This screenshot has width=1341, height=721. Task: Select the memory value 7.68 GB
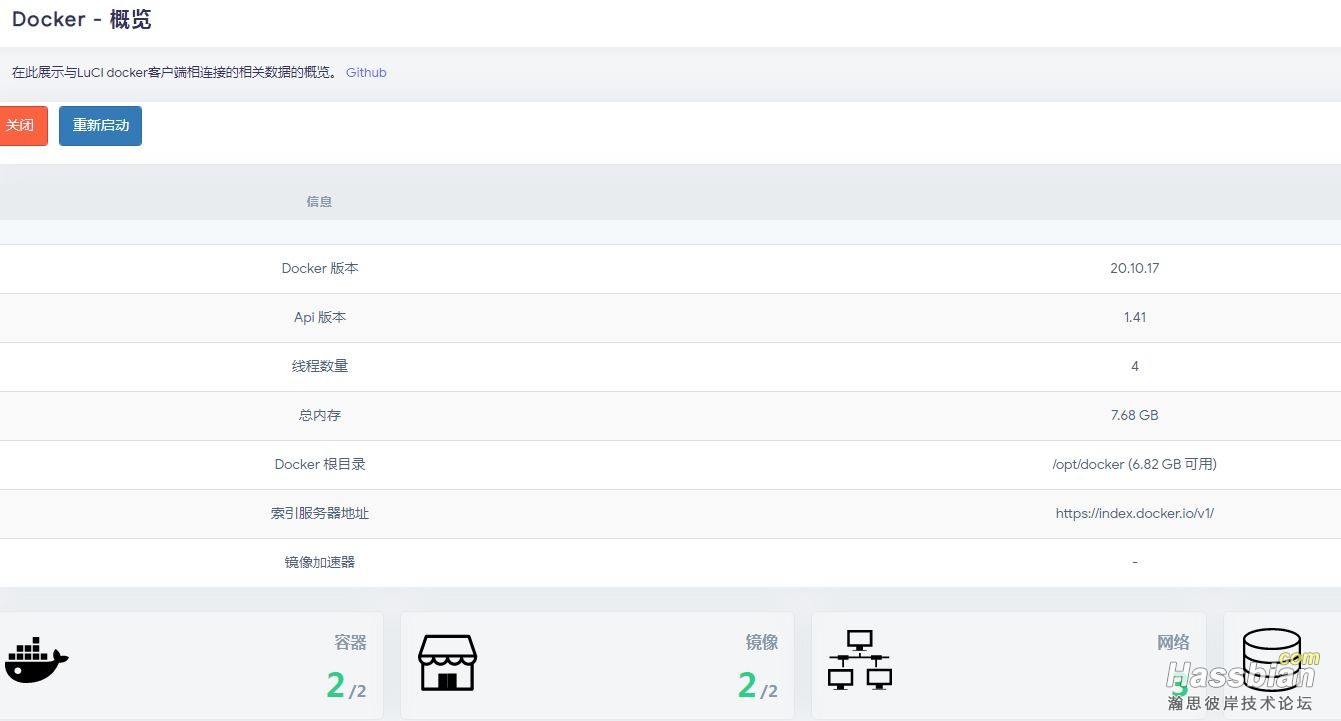[1135, 416]
